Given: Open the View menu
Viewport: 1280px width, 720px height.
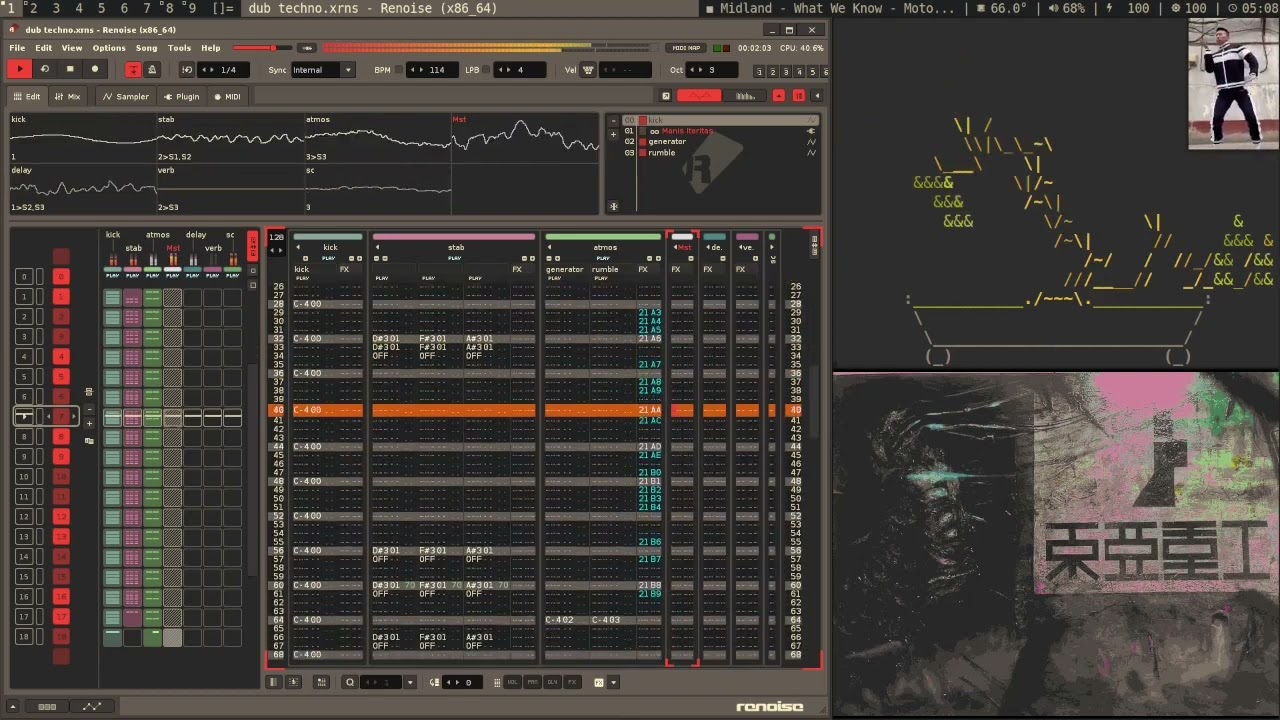Looking at the screenshot, I should (72, 48).
